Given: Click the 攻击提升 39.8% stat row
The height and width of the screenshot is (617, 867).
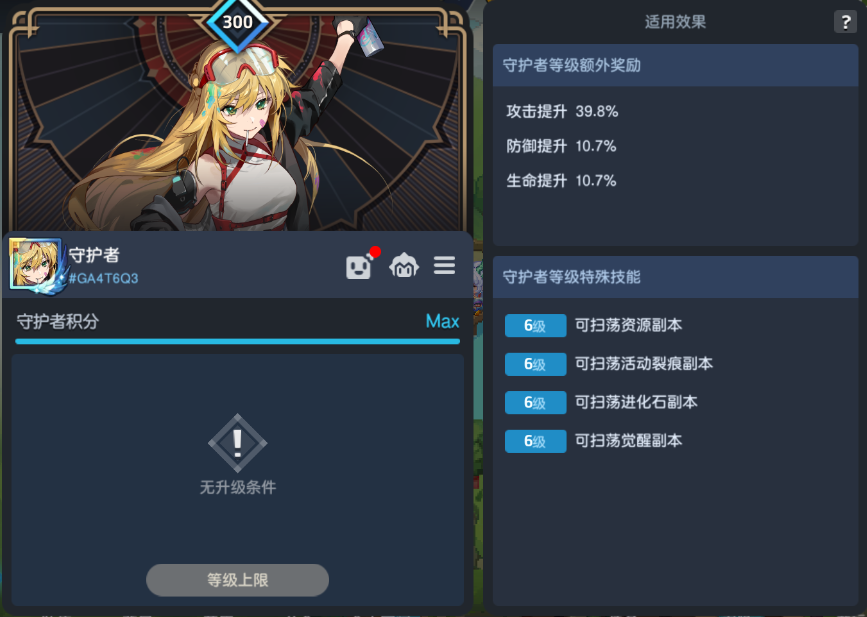Looking at the screenshot, I should [x=562, y=112].
